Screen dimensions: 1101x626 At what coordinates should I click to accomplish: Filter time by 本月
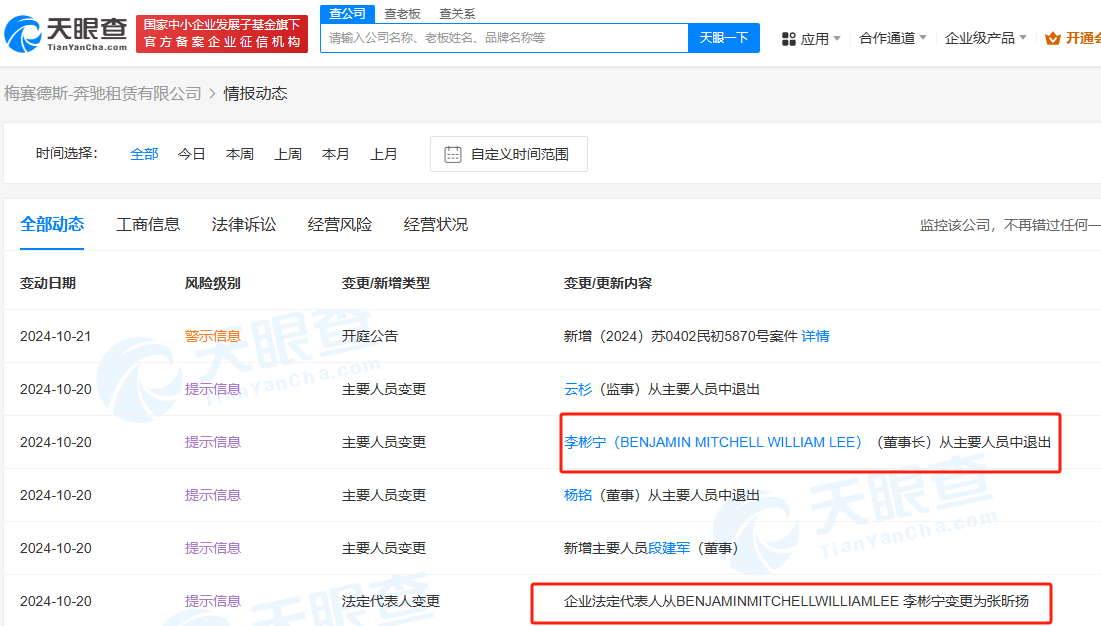336,154
